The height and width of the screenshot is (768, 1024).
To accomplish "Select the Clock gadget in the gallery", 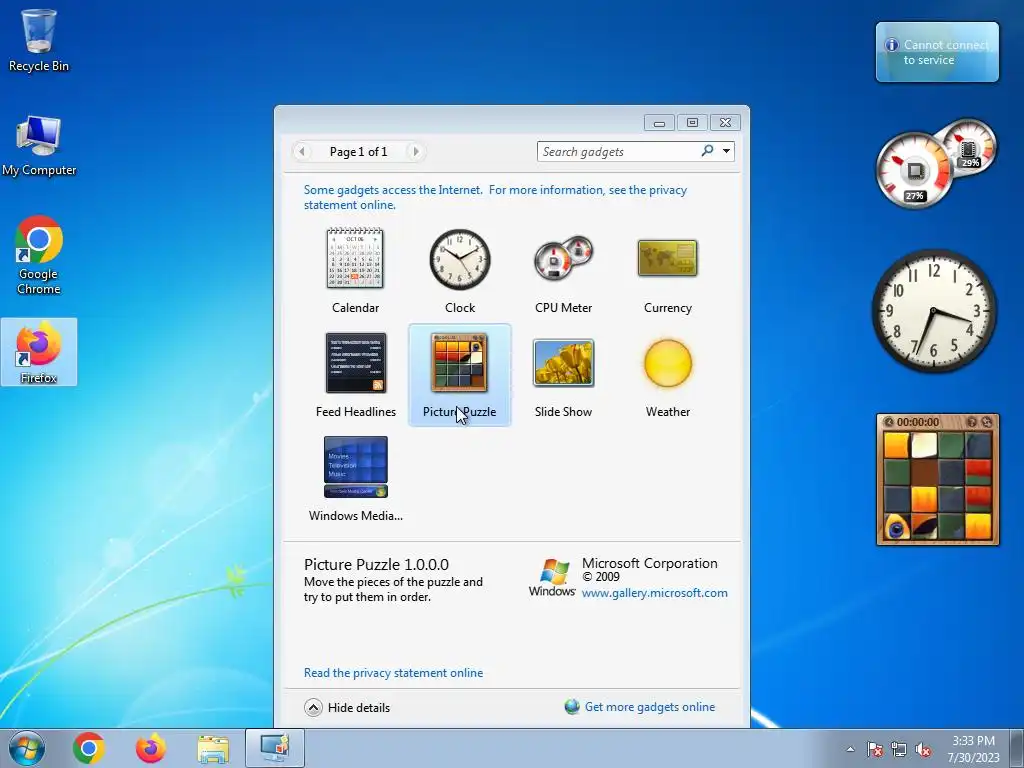I will 460,259.
